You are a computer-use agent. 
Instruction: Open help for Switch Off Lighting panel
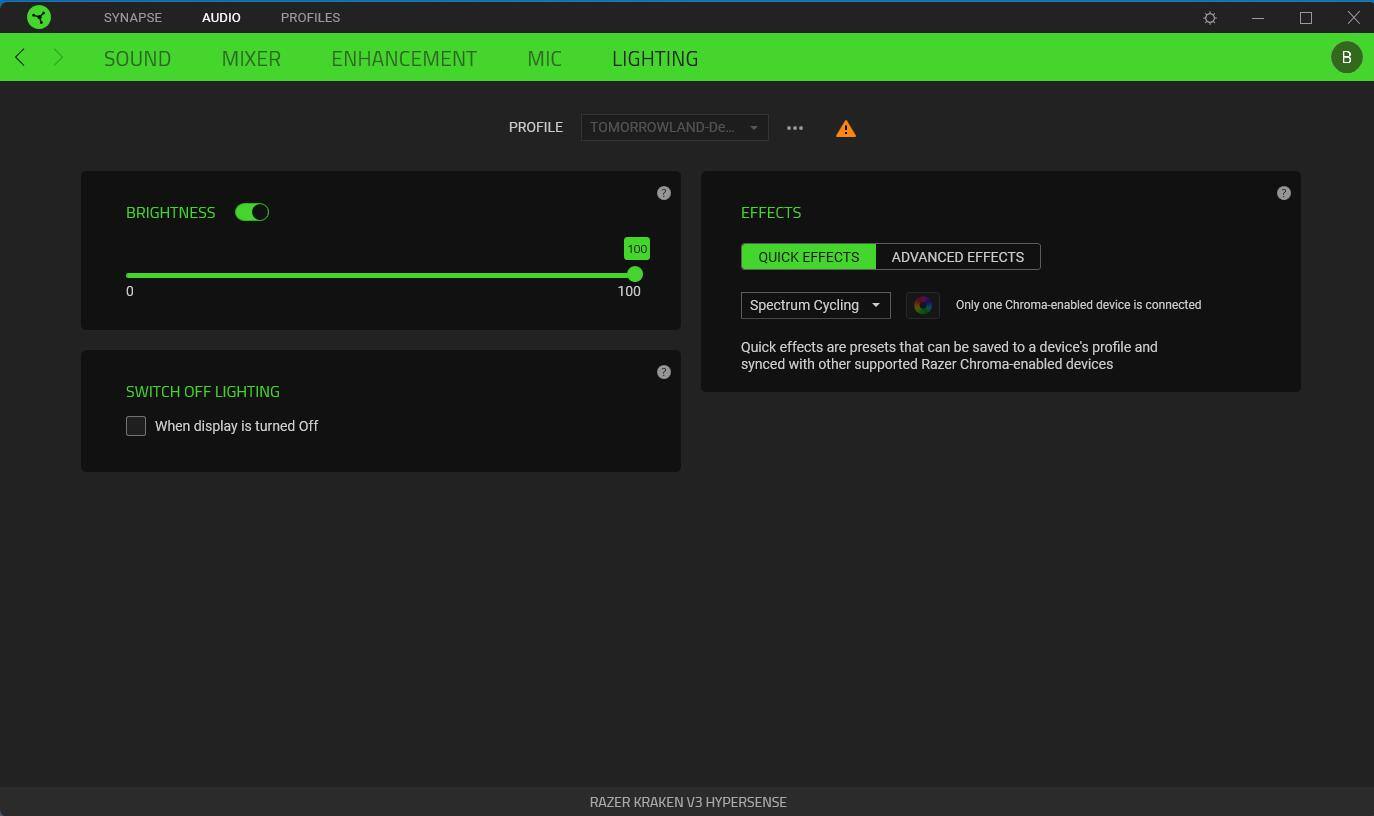click(664, 372)
